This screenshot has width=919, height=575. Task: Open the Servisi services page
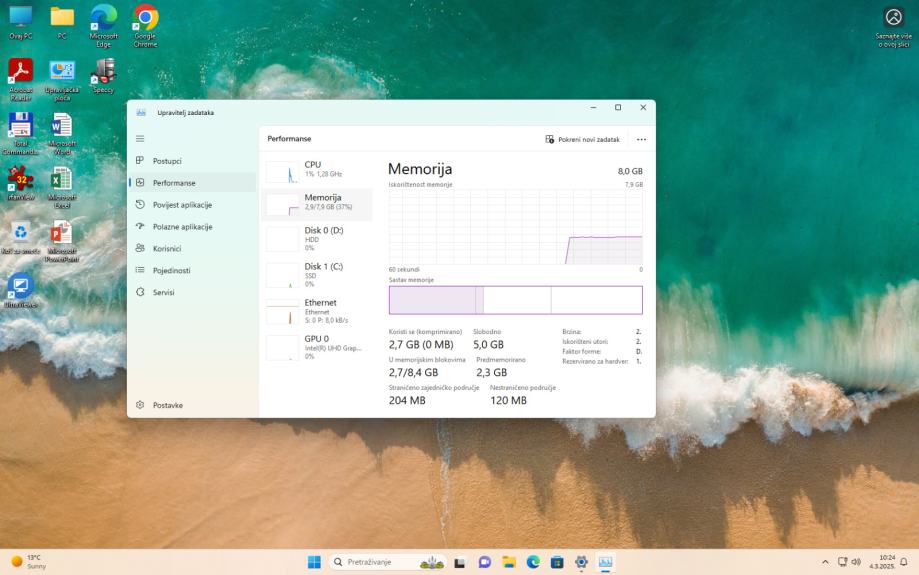[163, 292]
